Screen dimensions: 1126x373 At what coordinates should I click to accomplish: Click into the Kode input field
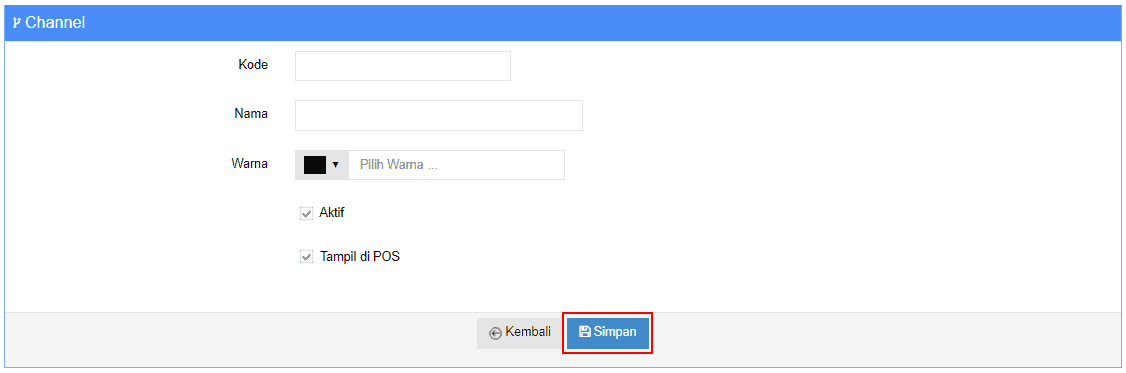[x=403, y=65]
